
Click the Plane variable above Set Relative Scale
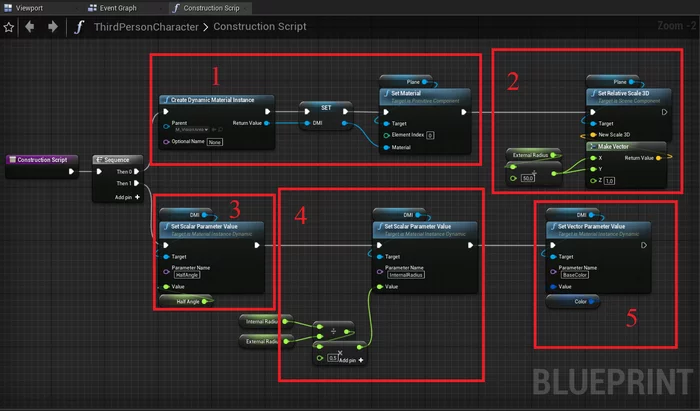613,82
